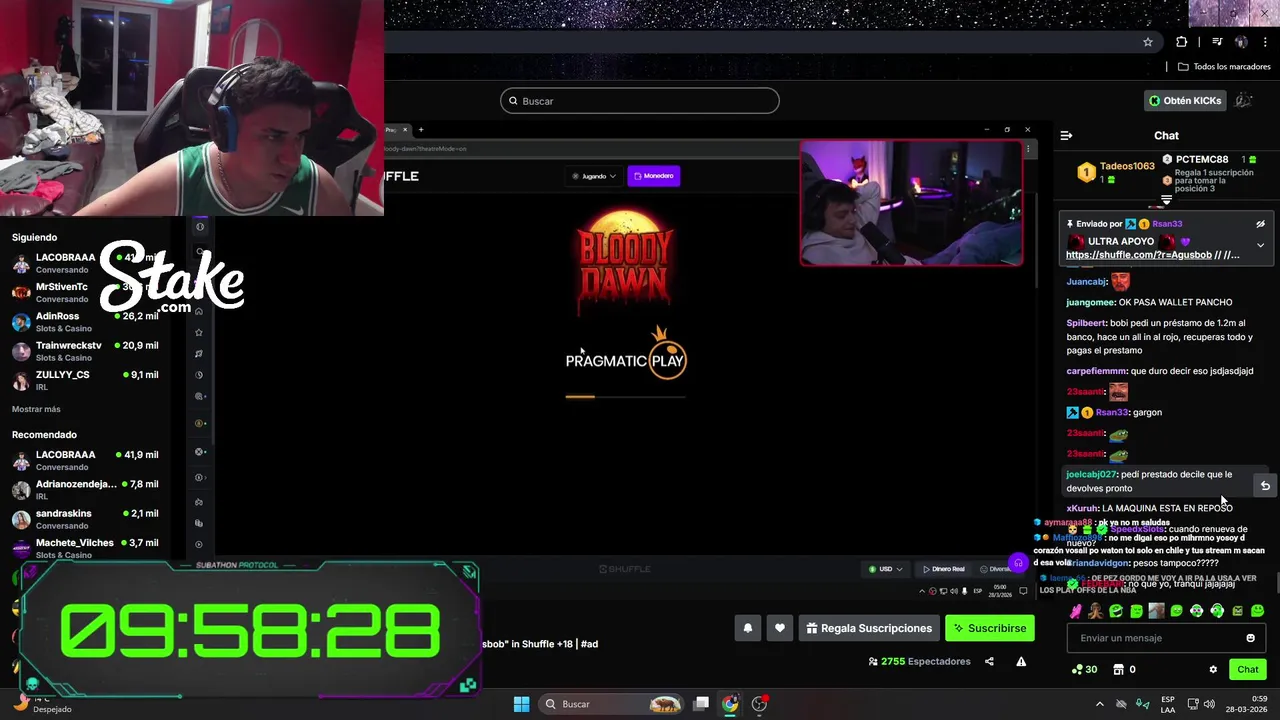1280x720 pixels.
Task: Open Chrome from the taskbar
Action: pyautogui.click(x=731, y=704)
